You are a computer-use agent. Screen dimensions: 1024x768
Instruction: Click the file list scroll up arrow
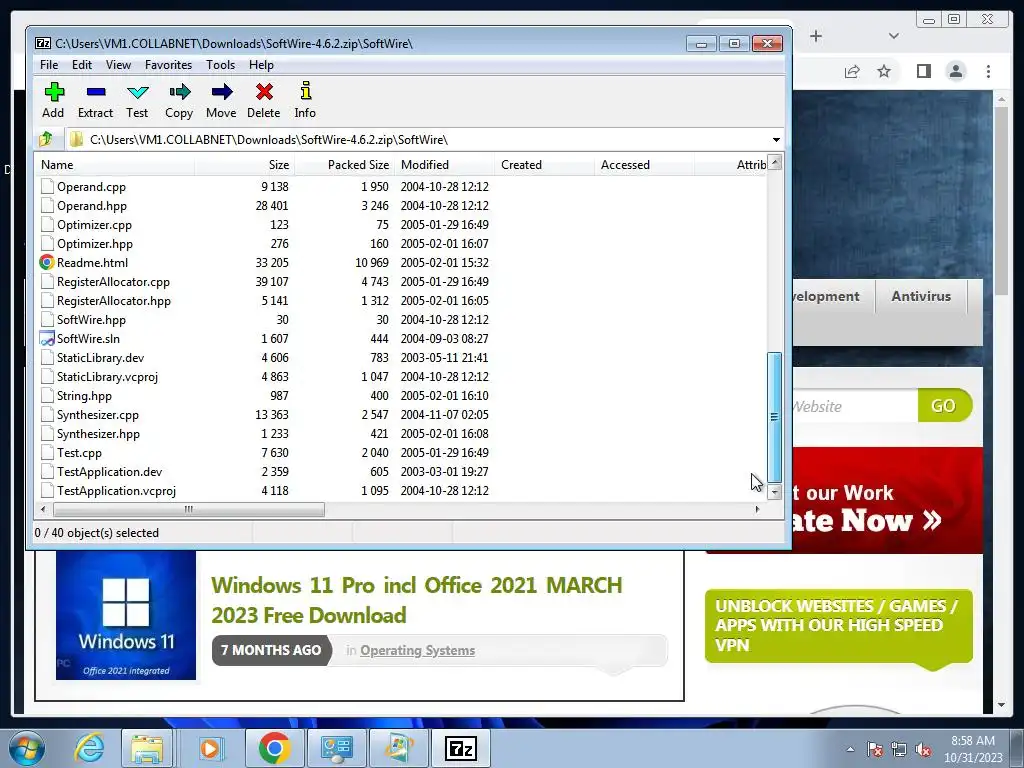point(775,163)
